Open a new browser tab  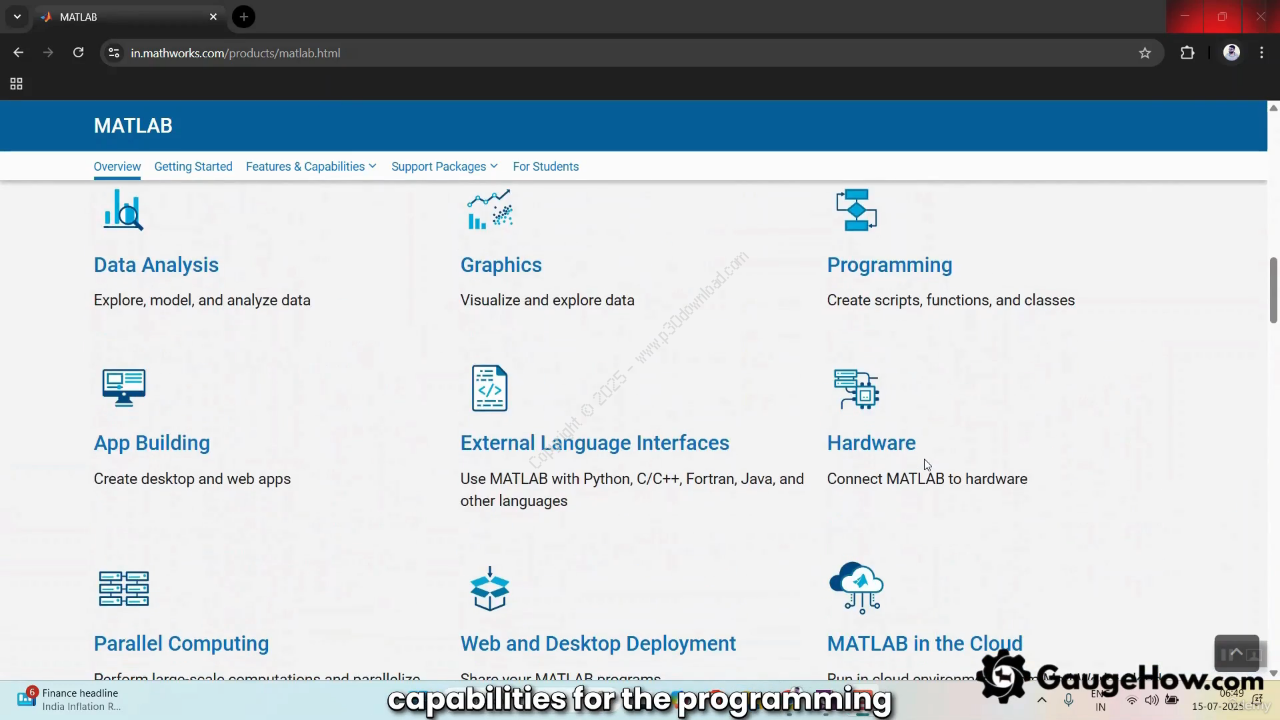tap(243, 17)
